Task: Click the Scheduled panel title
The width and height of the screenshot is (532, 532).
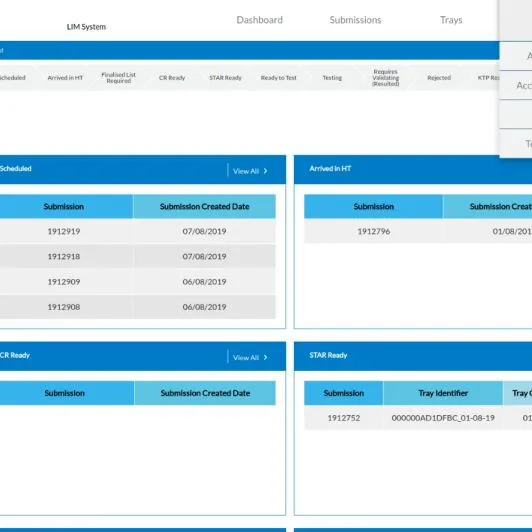Action: point(16,169)
